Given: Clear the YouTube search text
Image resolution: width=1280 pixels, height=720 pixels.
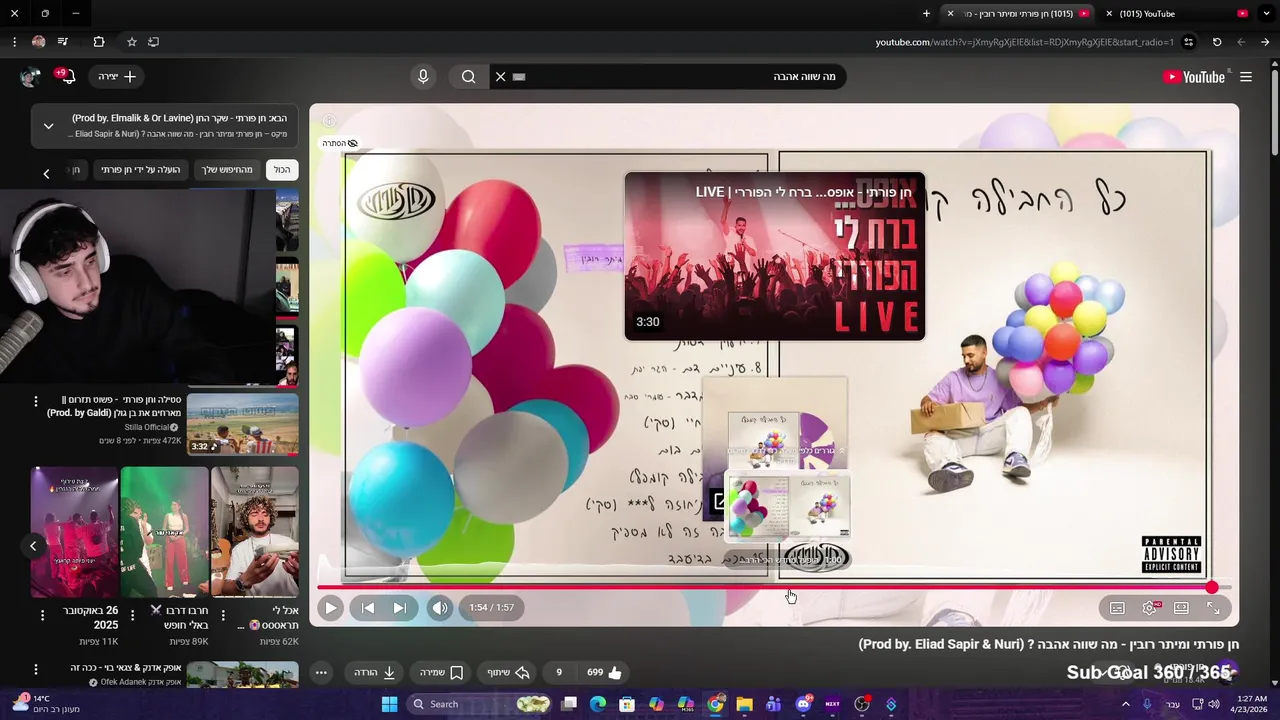Looking at the screenshot, I should [x=501, y=77].
